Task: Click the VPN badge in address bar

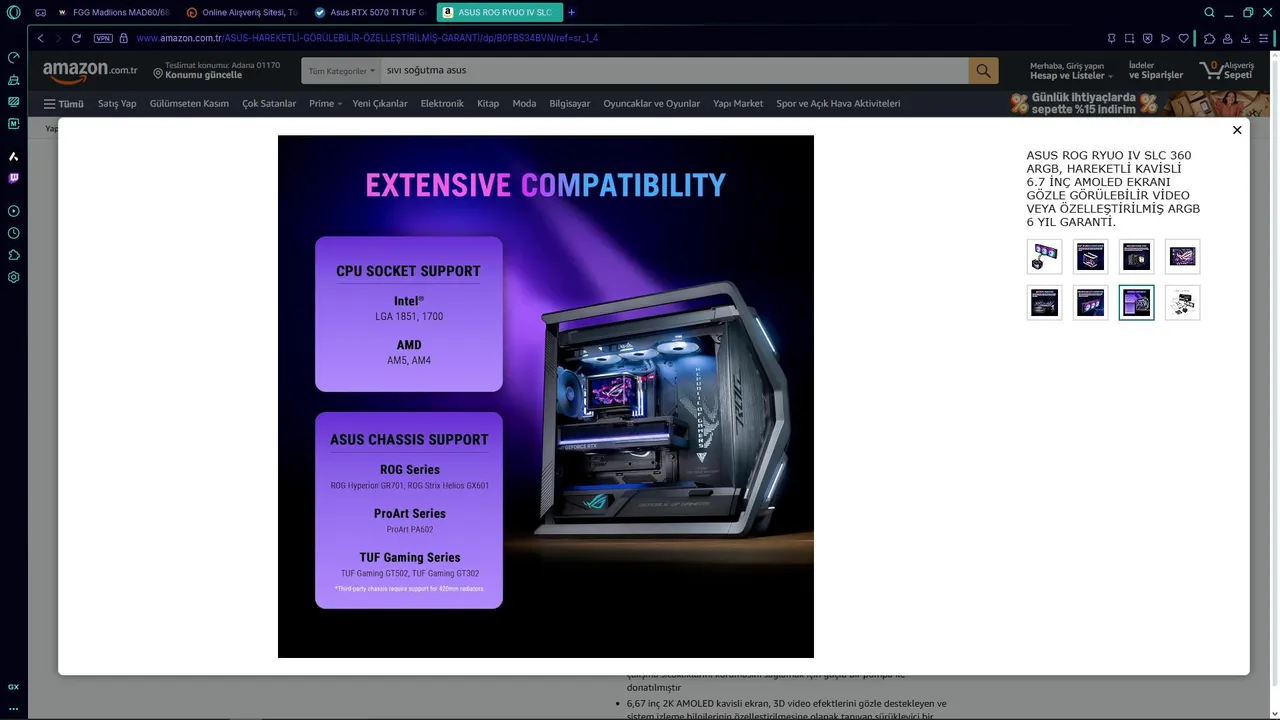Action: pos(103,38)
